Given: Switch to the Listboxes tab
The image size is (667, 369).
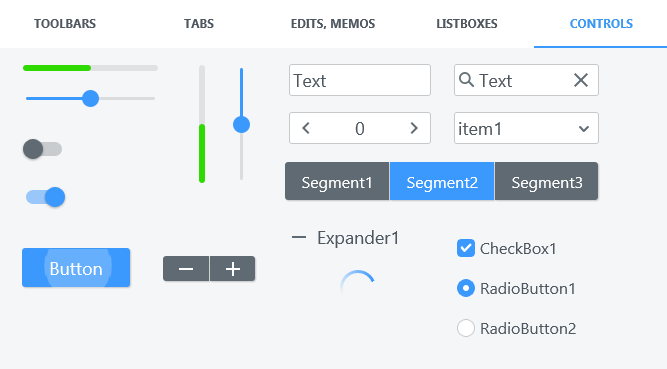Looking at the screenshot, I should coord(467,23).
